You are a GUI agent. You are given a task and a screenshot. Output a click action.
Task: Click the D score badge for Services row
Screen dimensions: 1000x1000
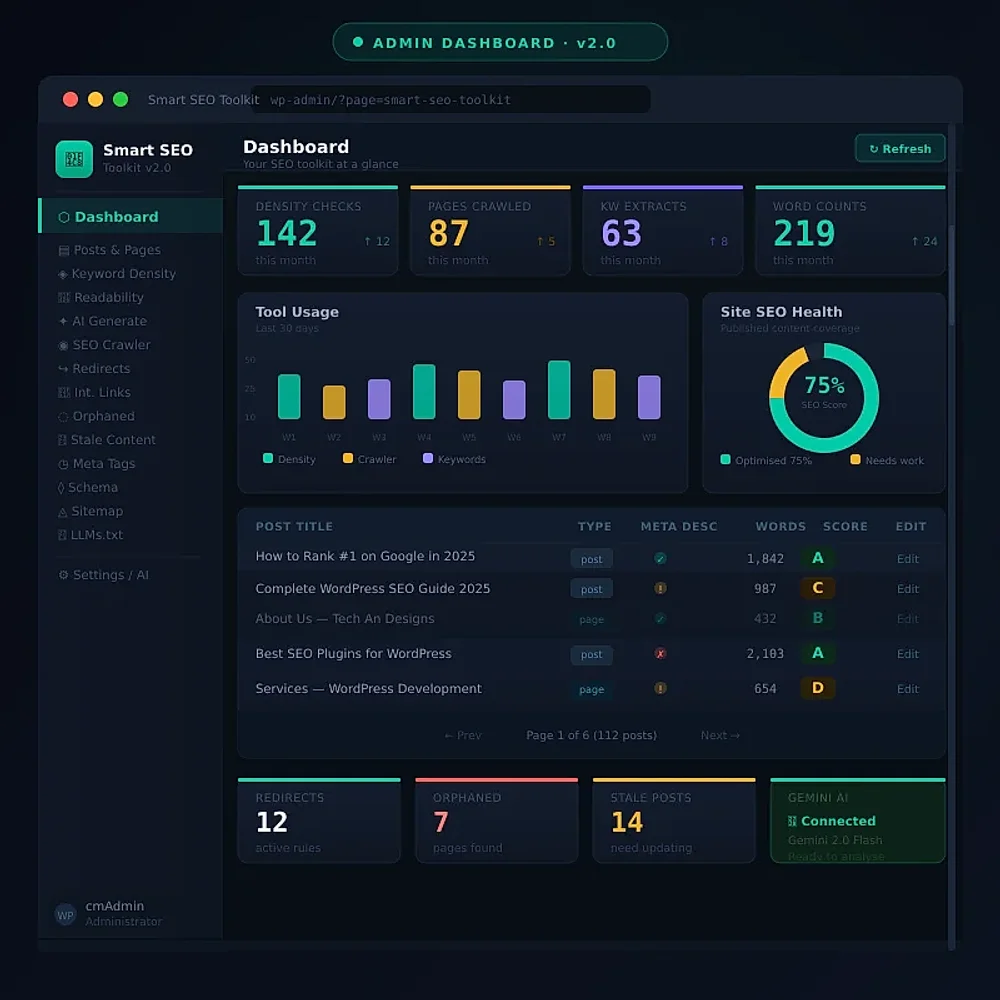tap(818, 688)
